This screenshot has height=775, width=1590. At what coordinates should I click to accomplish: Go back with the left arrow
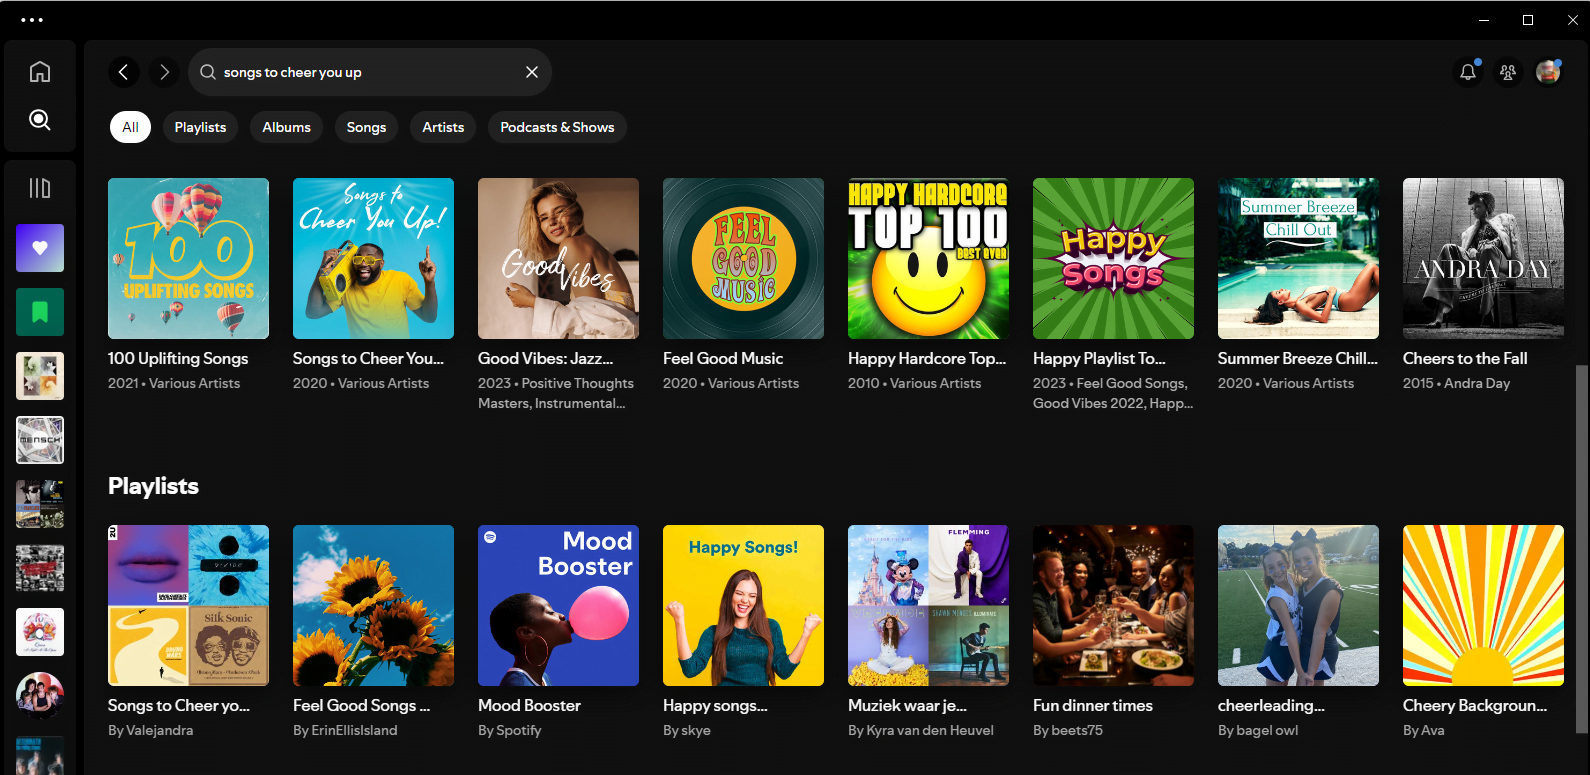click(x=124, y=72)
